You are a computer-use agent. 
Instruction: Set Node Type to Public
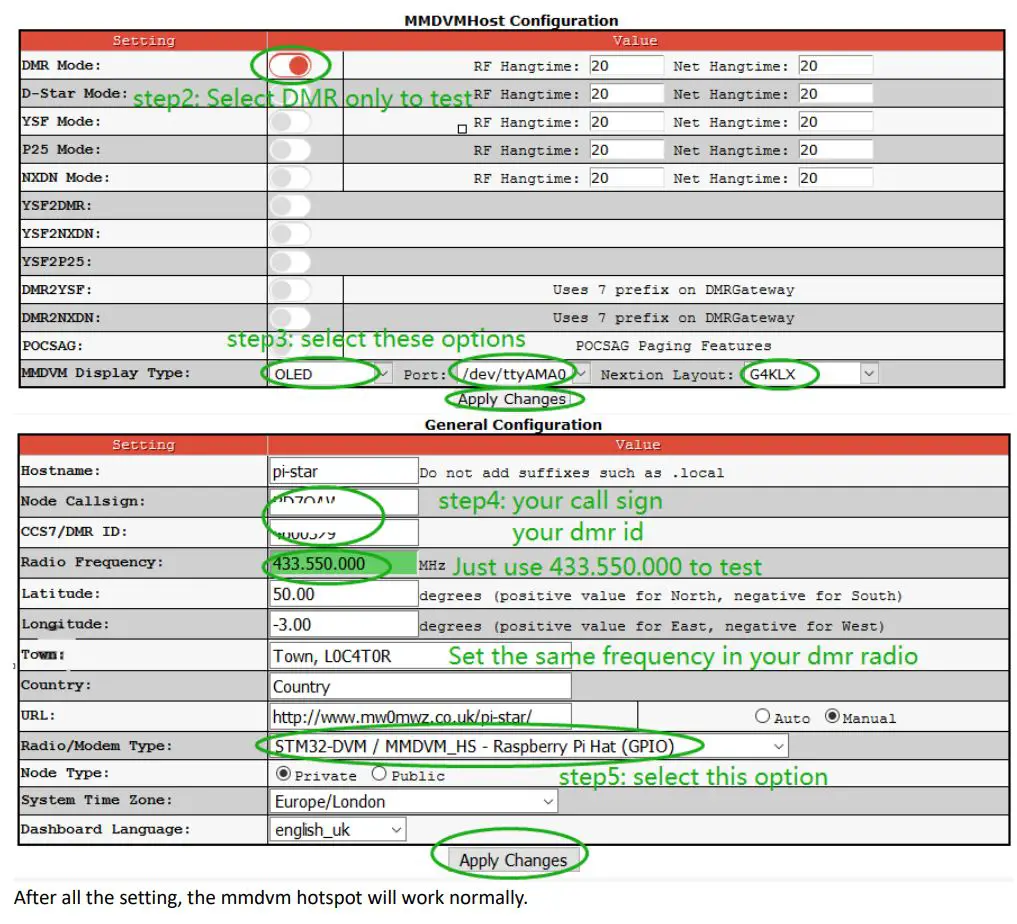tap(377, 773)
